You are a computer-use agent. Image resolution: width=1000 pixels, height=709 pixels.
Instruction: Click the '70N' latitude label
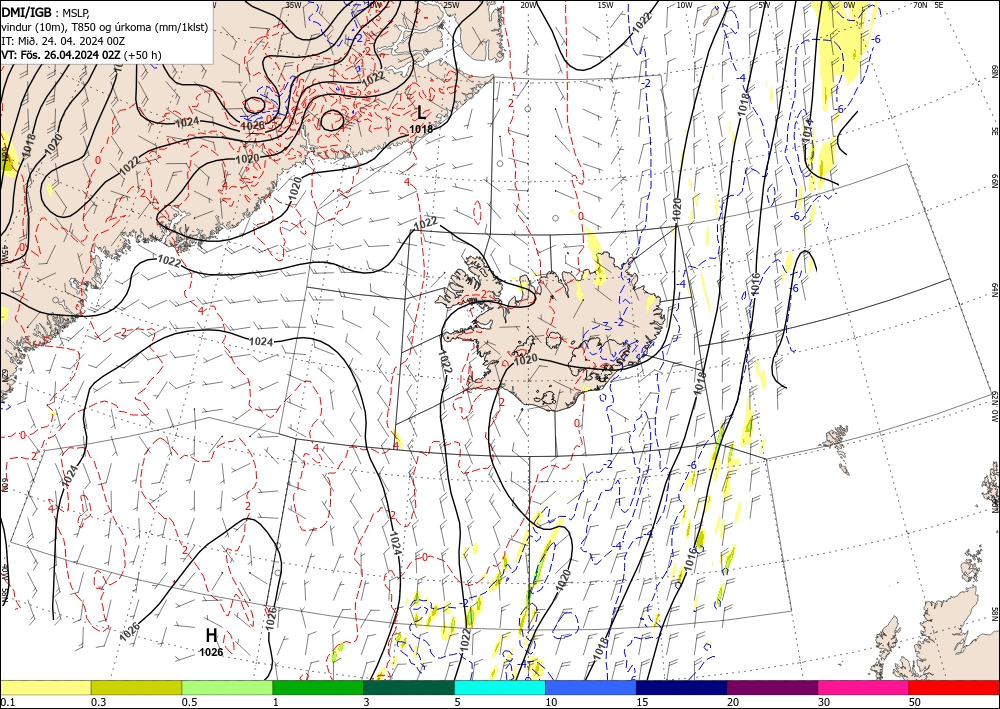(920, 5)
